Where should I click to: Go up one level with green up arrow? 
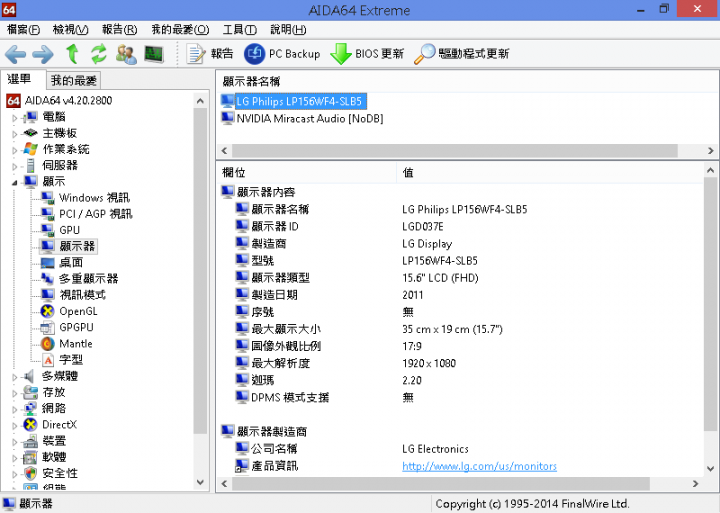pos(72,54)
